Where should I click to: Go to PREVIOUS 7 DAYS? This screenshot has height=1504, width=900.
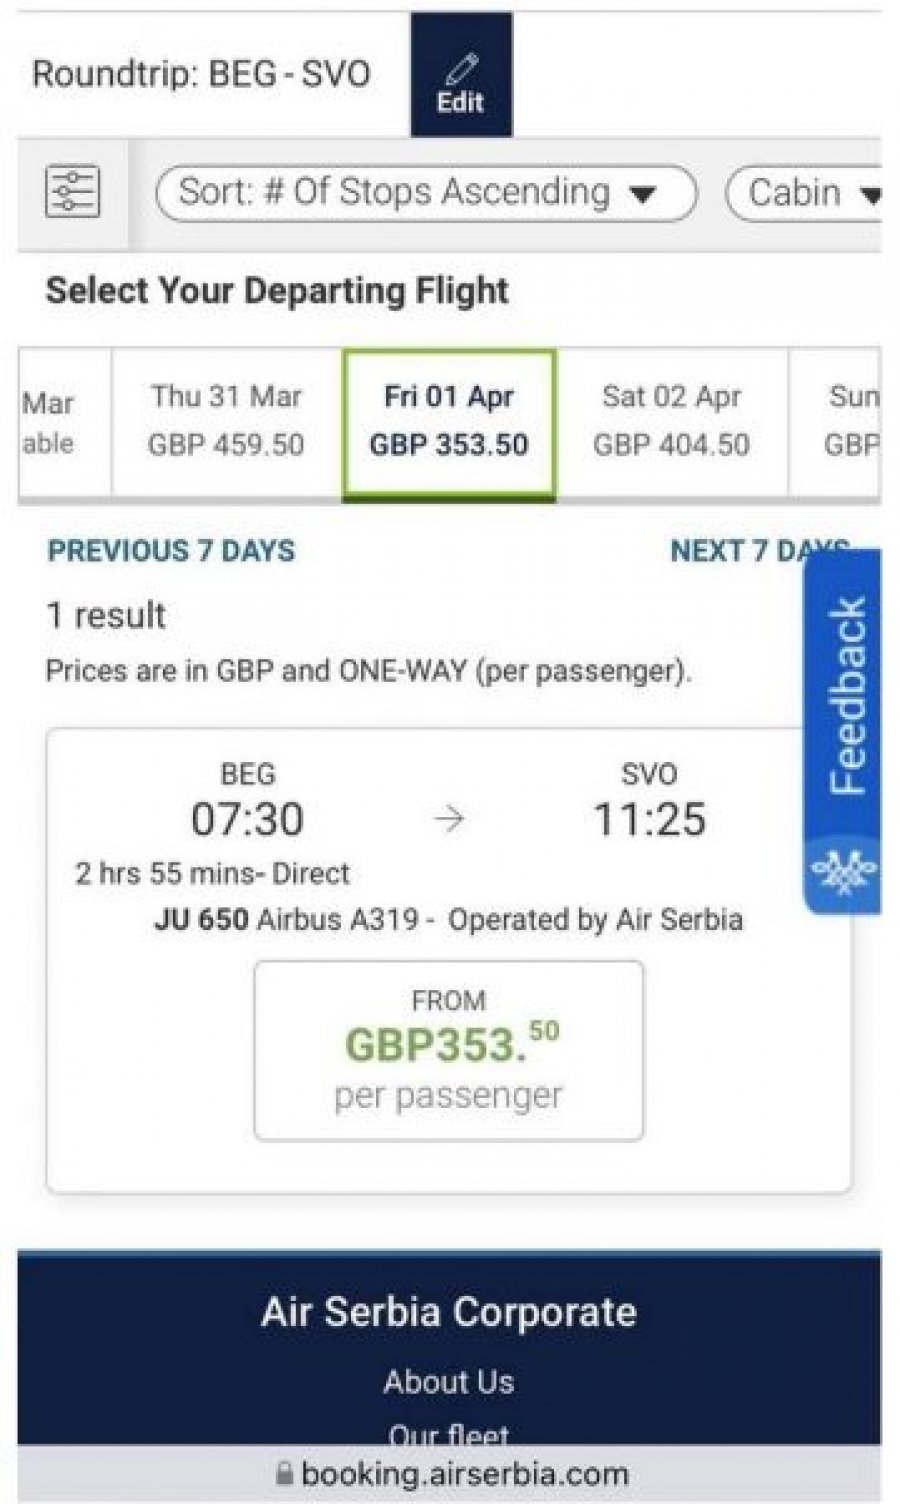click(x=171, y=551)
